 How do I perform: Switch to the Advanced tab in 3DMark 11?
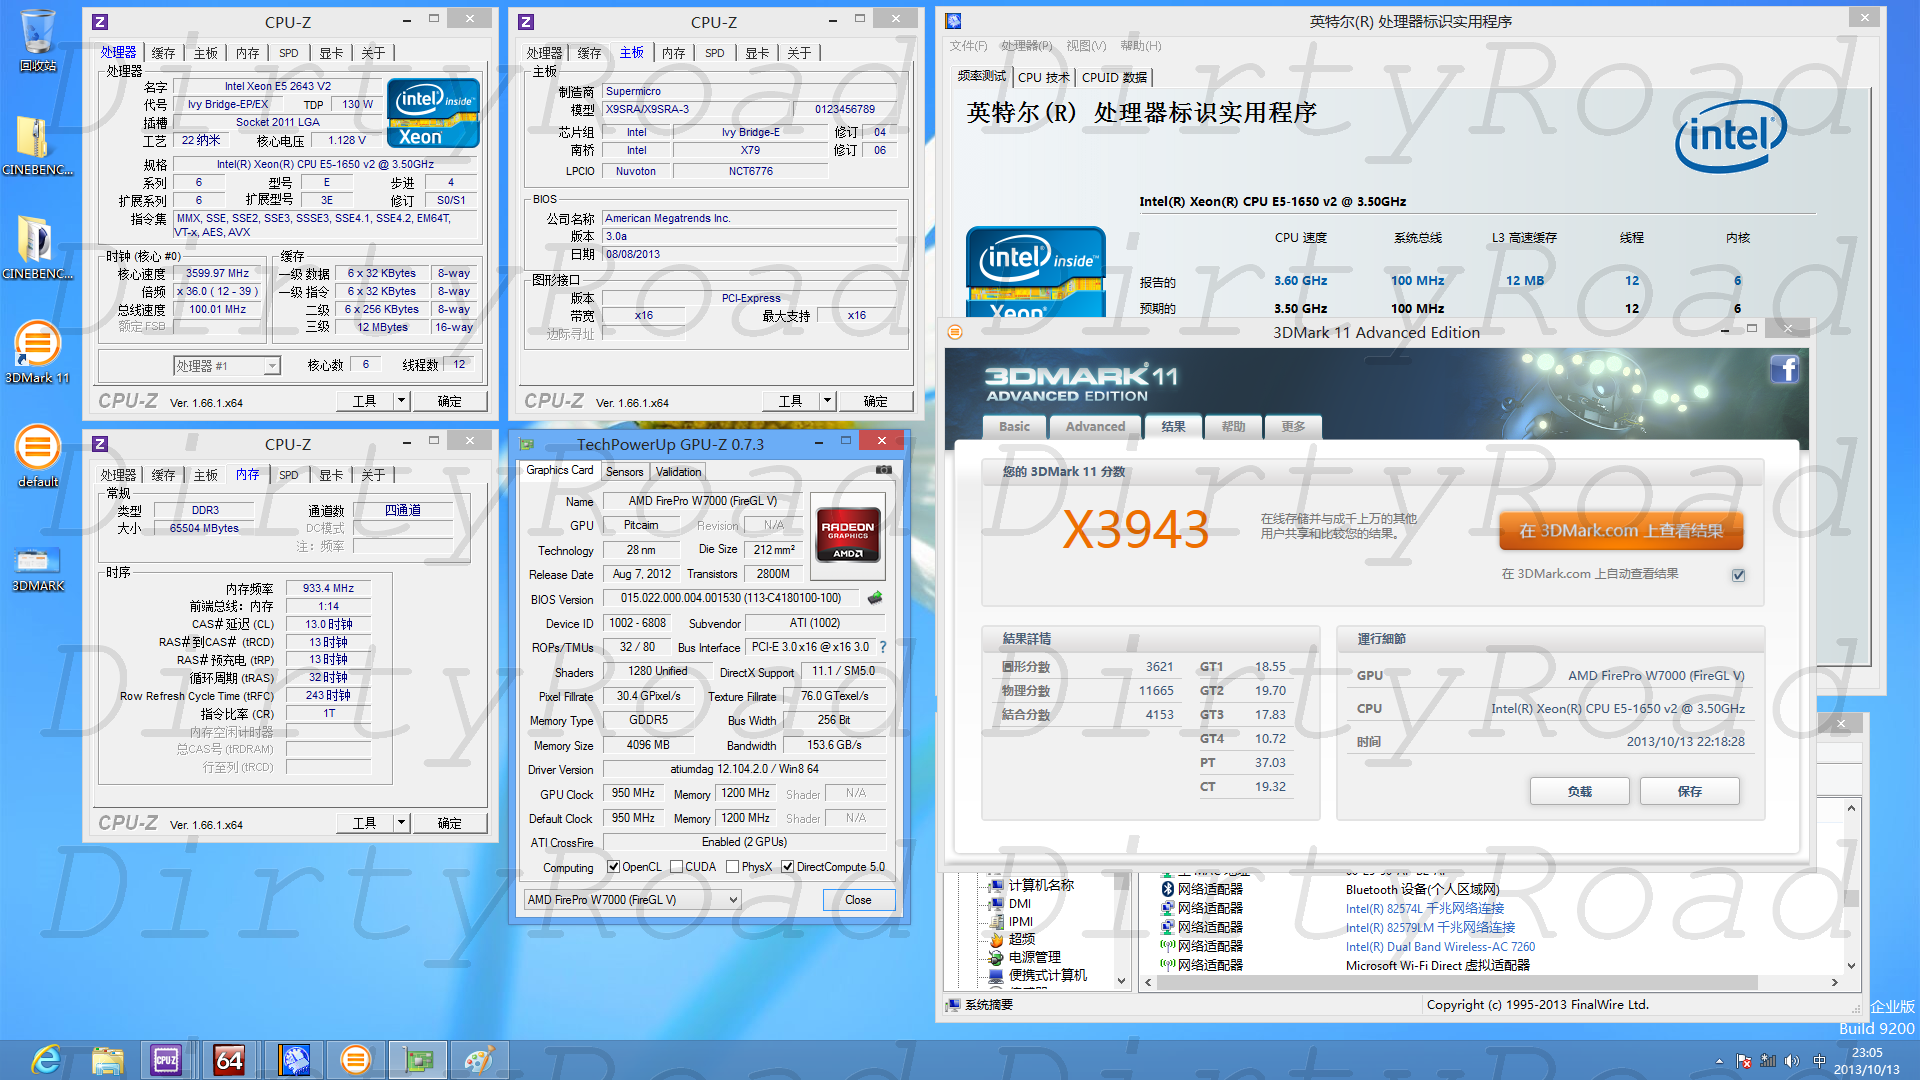pos(1095,427)
